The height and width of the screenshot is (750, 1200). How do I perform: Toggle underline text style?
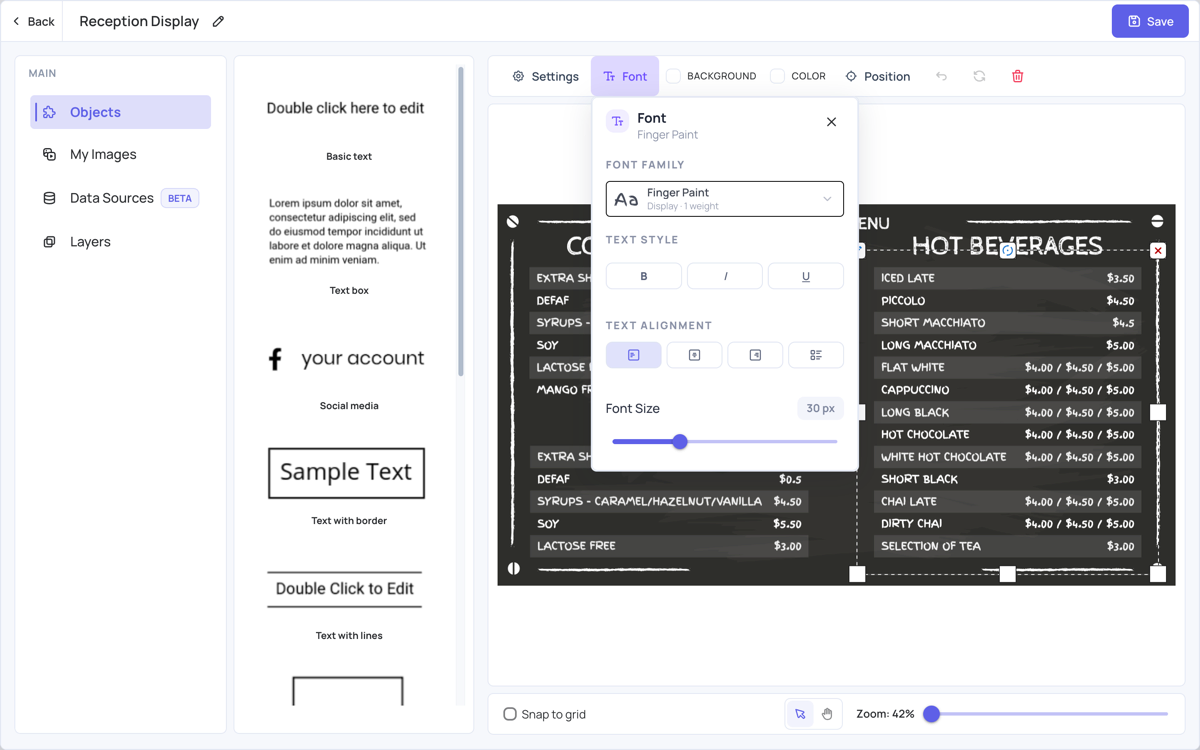tap(806, 276)
